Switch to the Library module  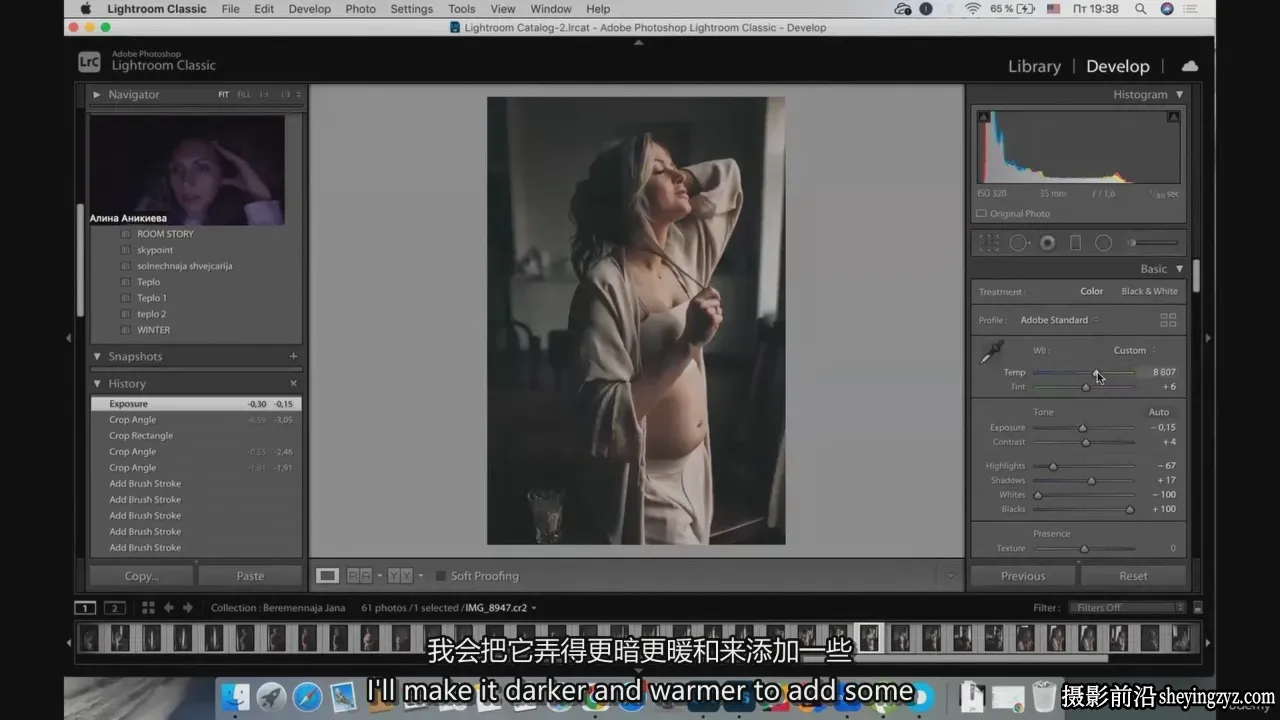tap(1034, 66)
